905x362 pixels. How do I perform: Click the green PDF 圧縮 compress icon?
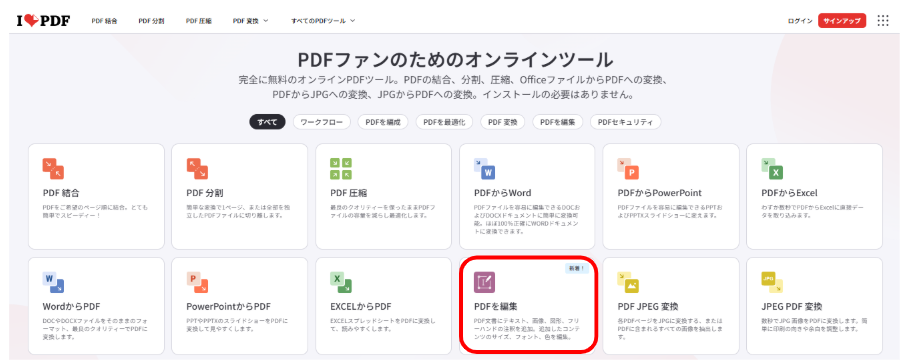[x=341, y=169]
